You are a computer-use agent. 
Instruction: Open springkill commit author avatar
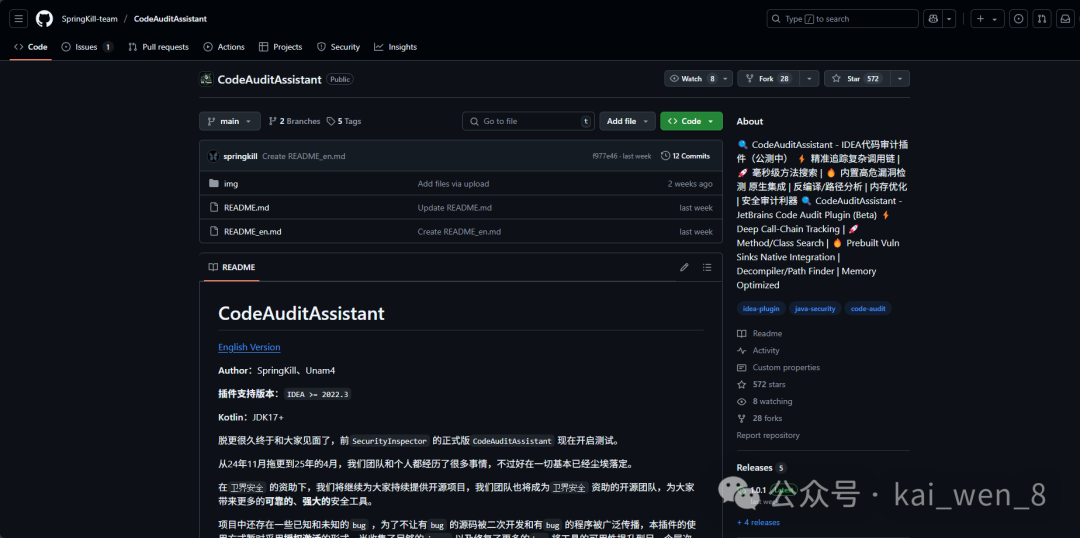214,156
